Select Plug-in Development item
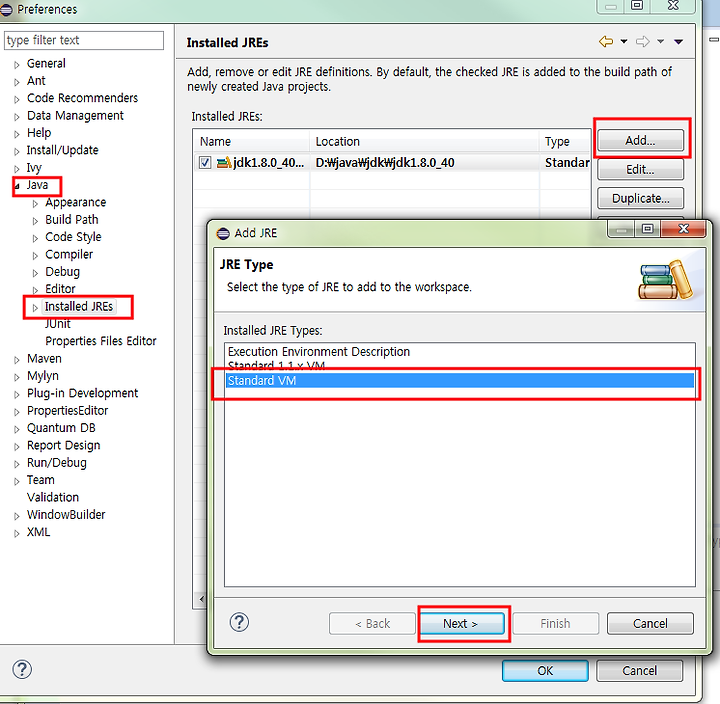Screen dimensions: 720x704 82,393
